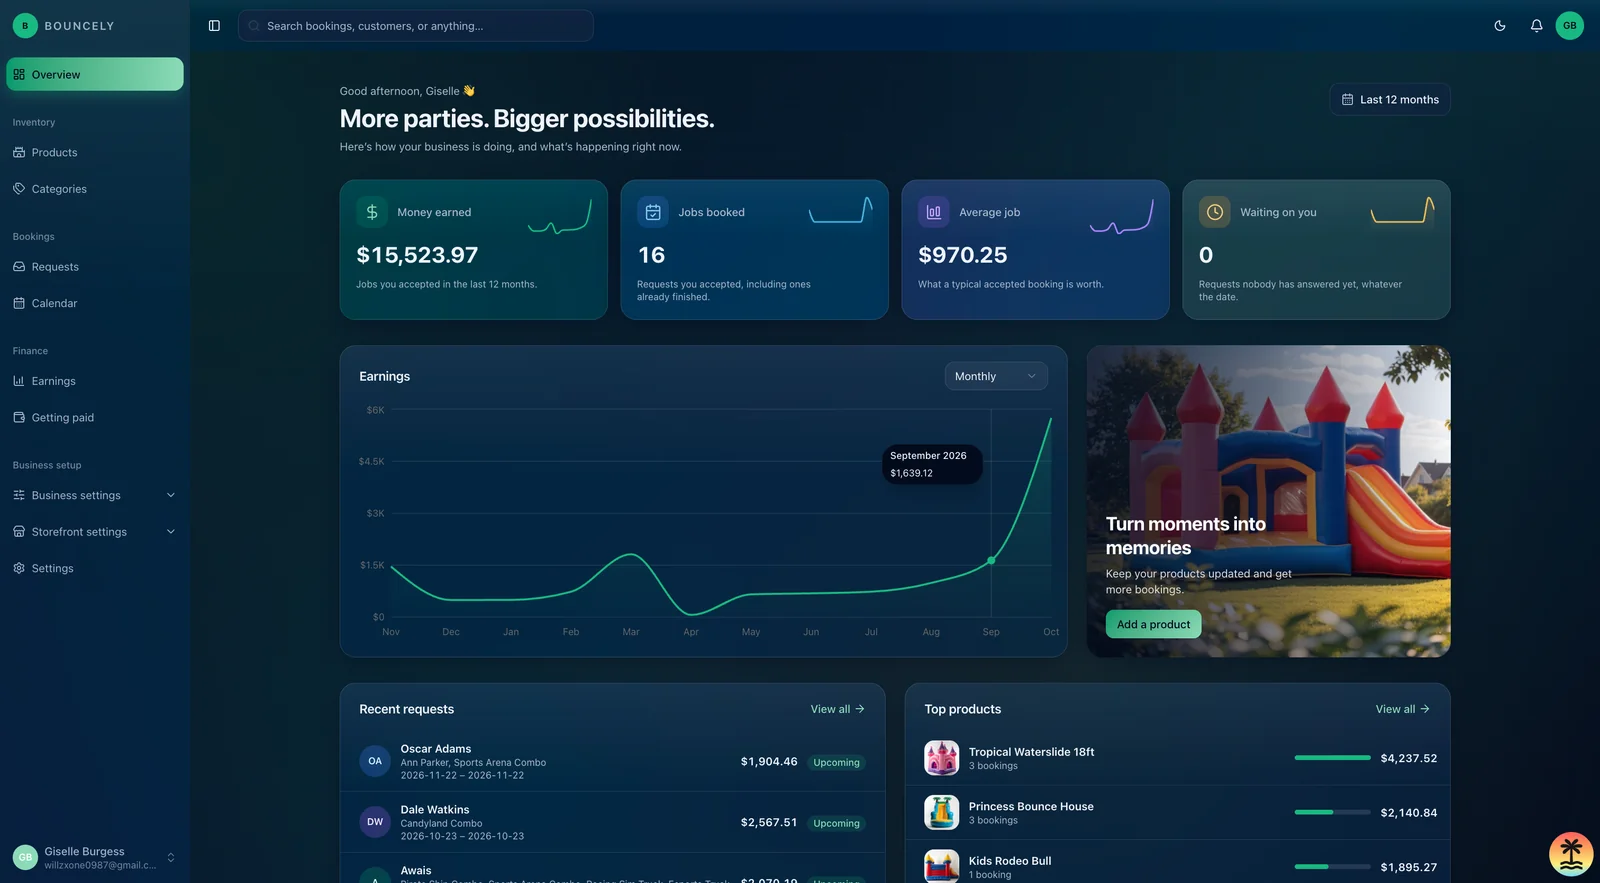Click the palm tree widget icon
Image resolution: width=1600 pixels, height=883 pixels.
(1571, 854)
